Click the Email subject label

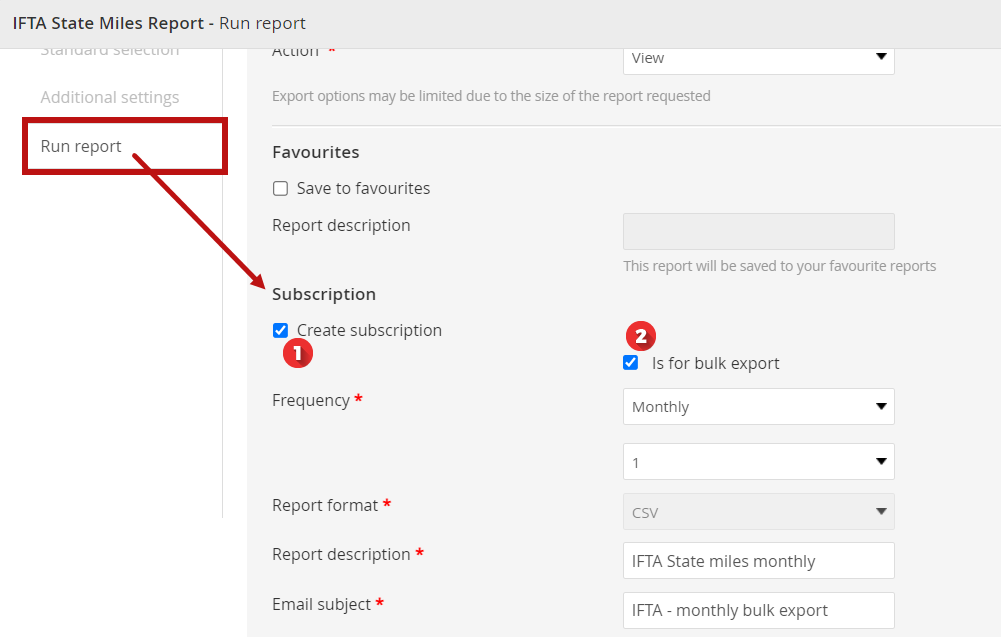(321, 604)
